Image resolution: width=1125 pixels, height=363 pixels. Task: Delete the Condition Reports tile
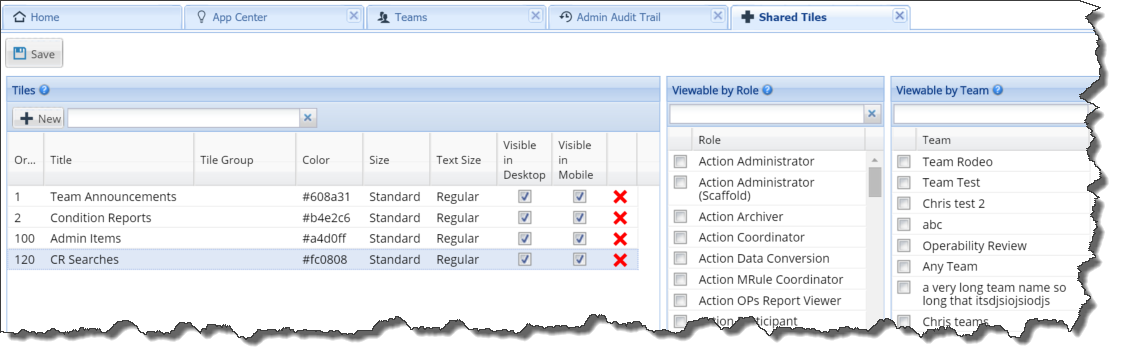pyautogui.click(x=621, y=218)
